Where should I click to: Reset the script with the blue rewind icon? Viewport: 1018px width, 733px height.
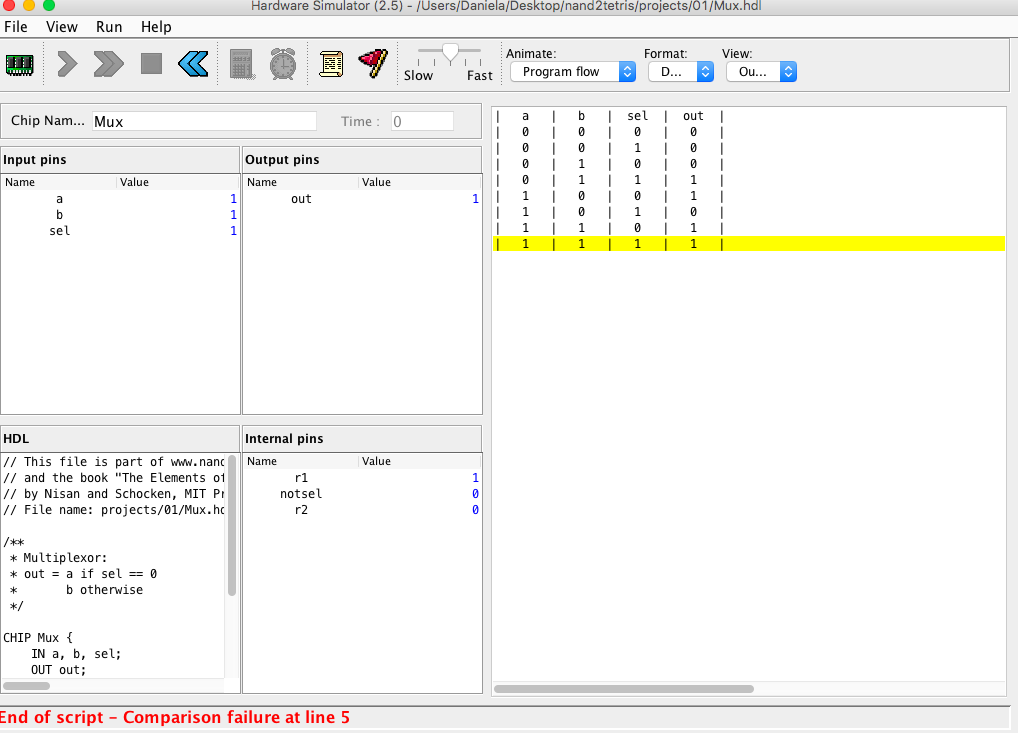(193, 64)
